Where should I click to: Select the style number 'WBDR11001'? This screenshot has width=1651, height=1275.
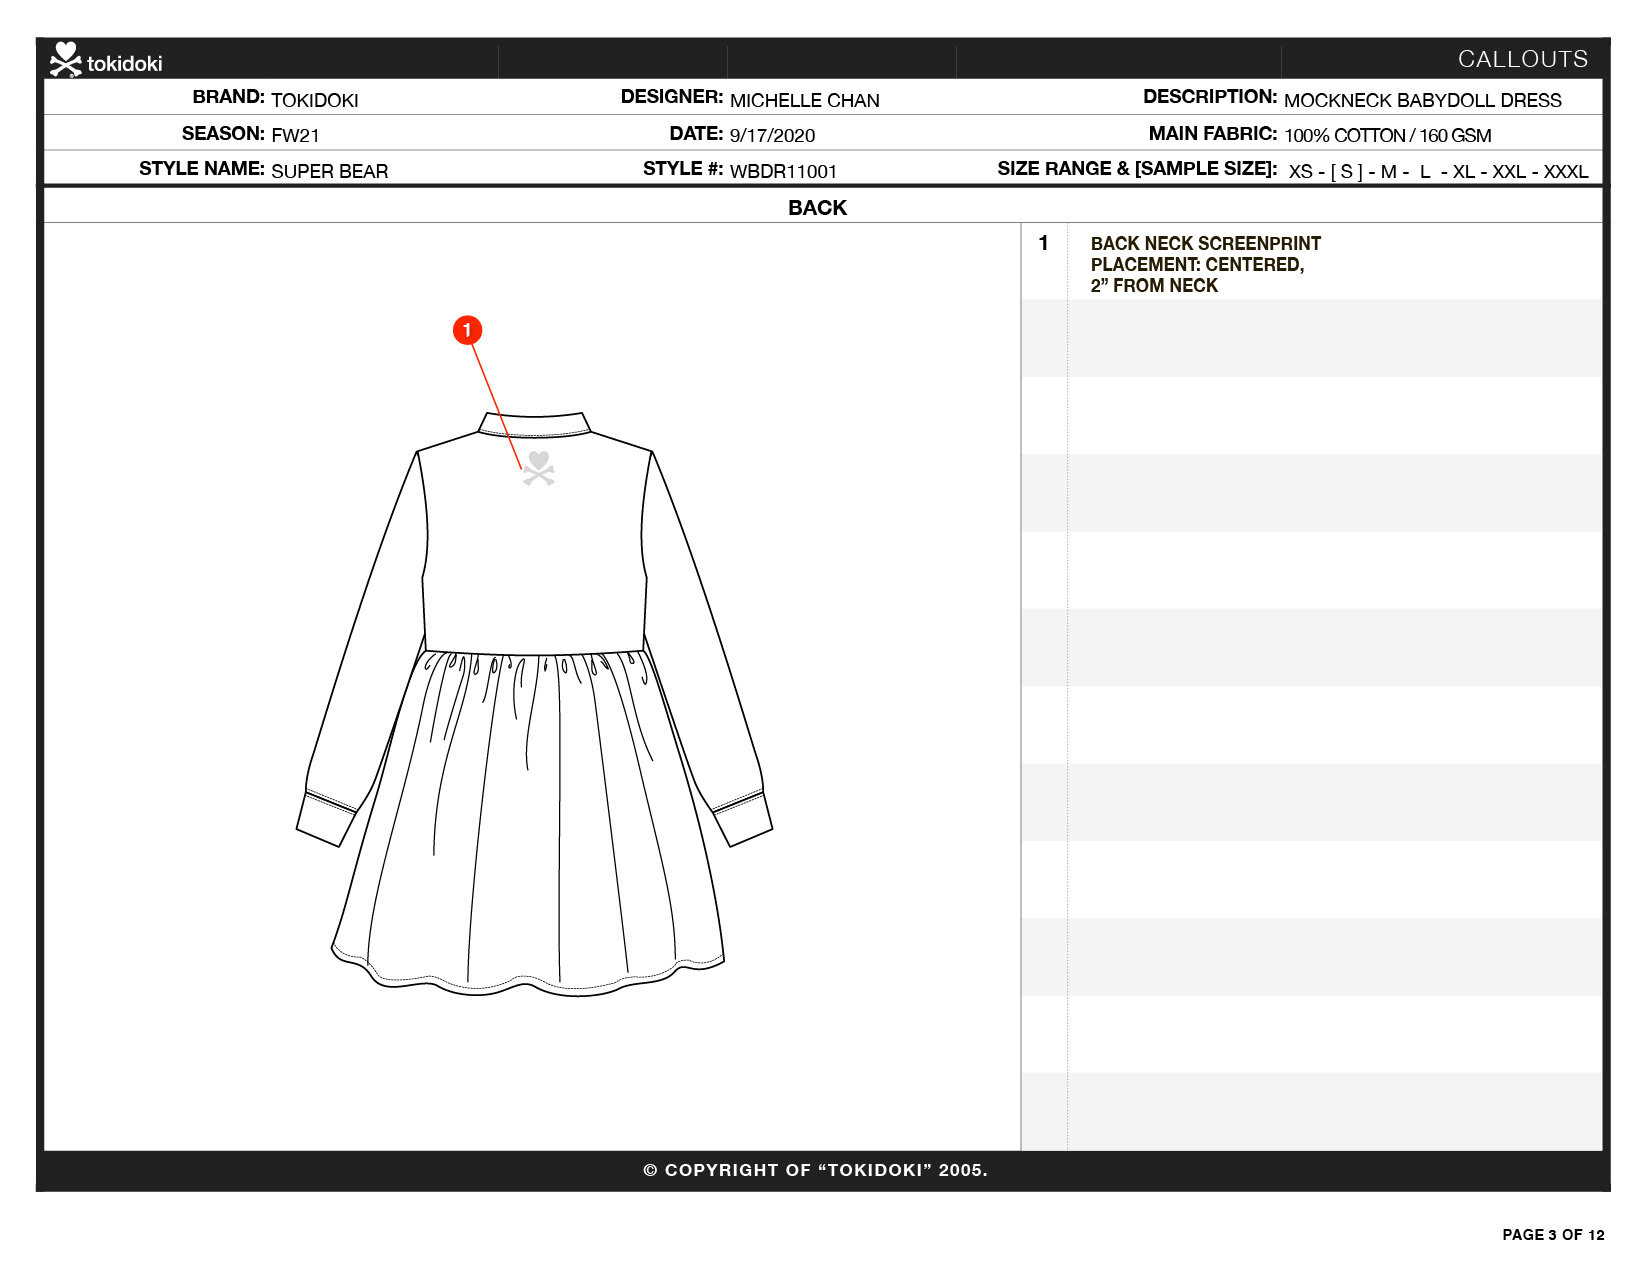point(783,171)
